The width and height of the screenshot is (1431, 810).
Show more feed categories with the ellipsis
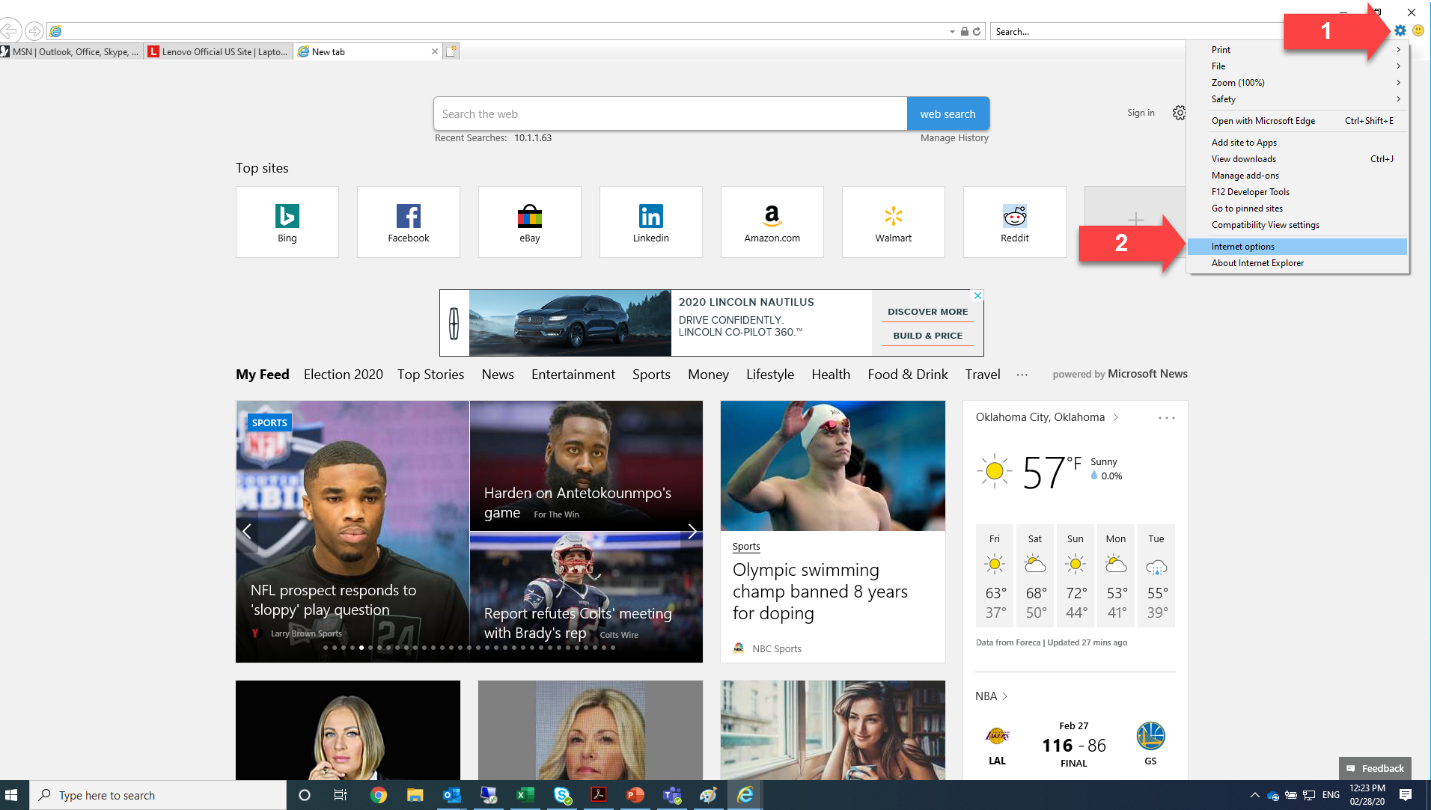coord(1022,374)
